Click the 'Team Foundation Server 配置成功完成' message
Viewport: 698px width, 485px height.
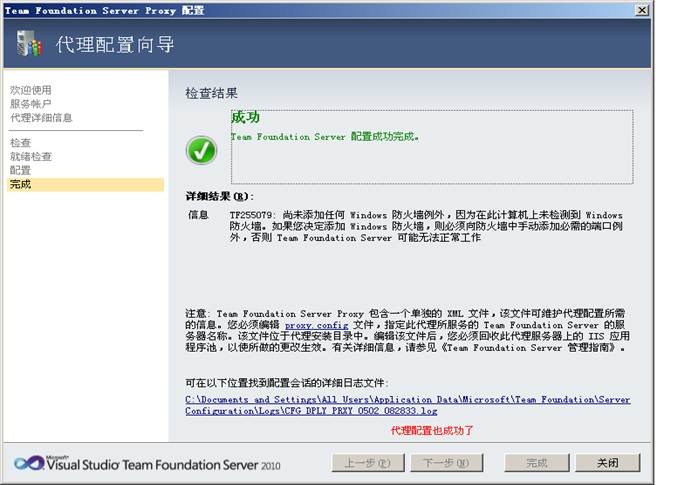[x=325, y=137]
